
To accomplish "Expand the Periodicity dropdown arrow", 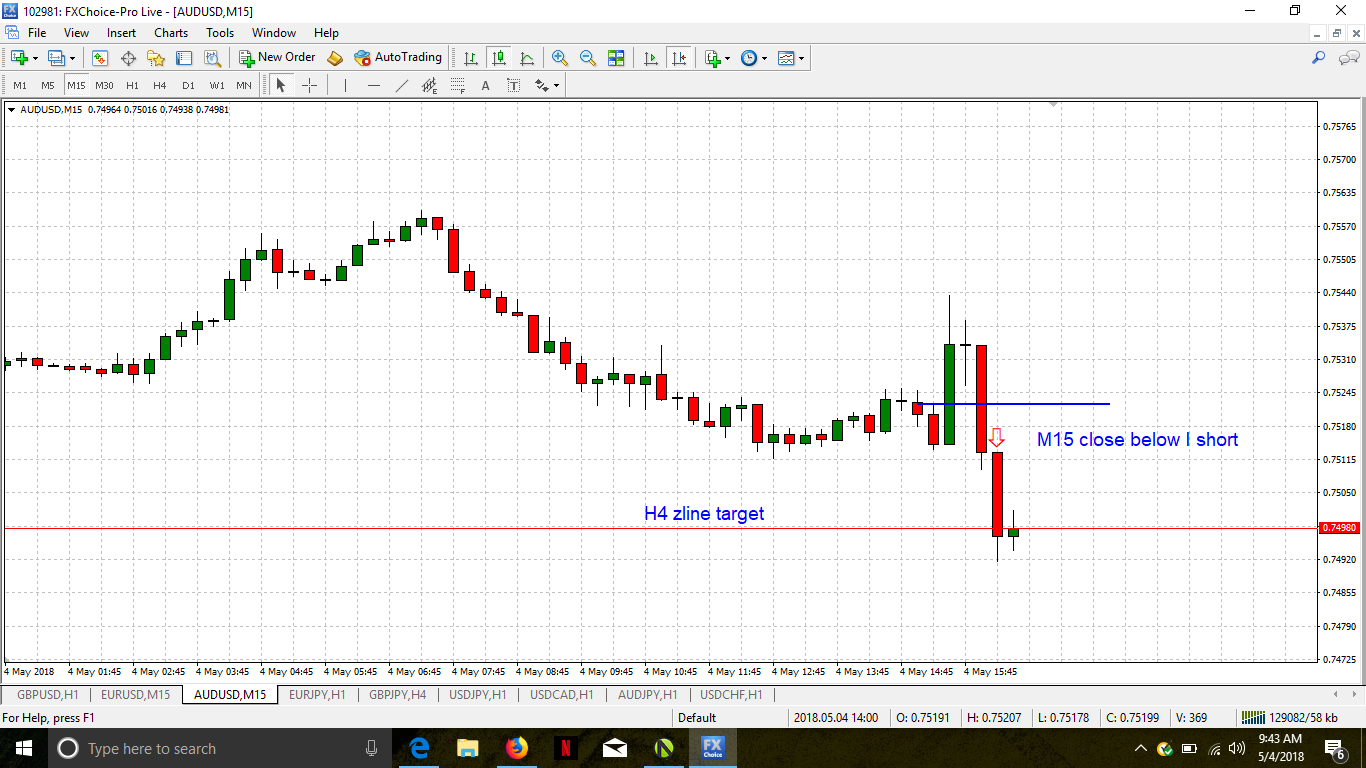I will tap(765, 58).
